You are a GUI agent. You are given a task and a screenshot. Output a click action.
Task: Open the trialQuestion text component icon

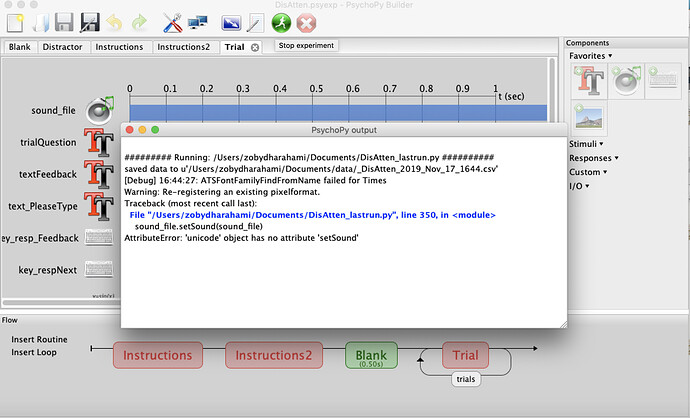pyautogui.click(x=99, y=142)
